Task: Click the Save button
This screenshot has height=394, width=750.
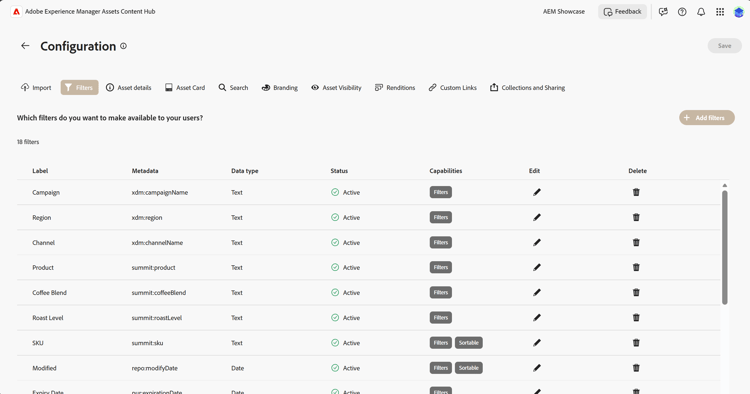Action: [725, 46]
